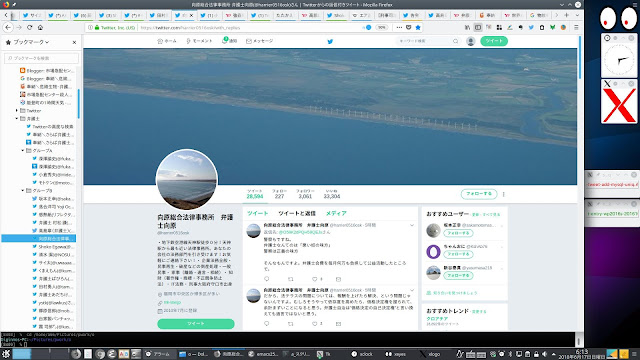The width and height of the screenshot is (640, 360).
Task: Focus the Twitter keyword search box
Action: tap(428, 41)
